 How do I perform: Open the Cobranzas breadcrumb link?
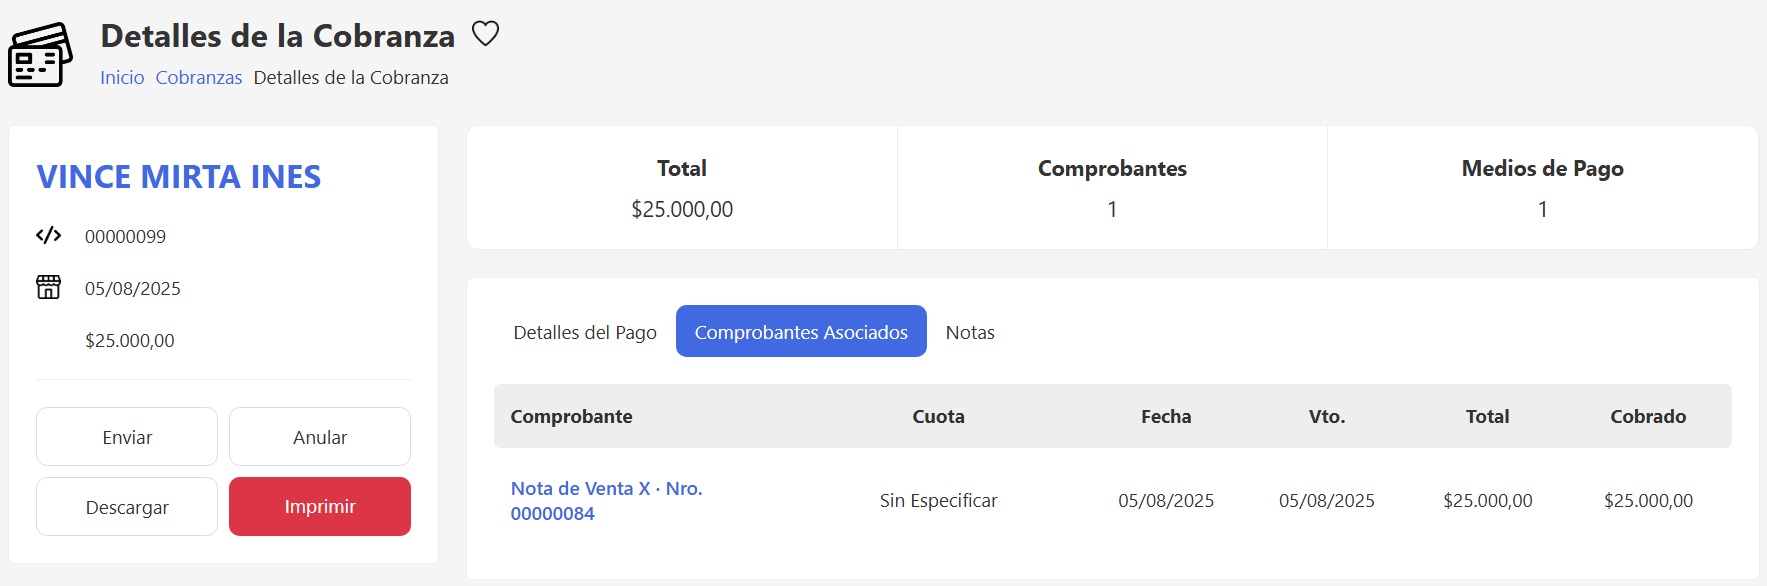pyautogui.click(x=199, y=78)
